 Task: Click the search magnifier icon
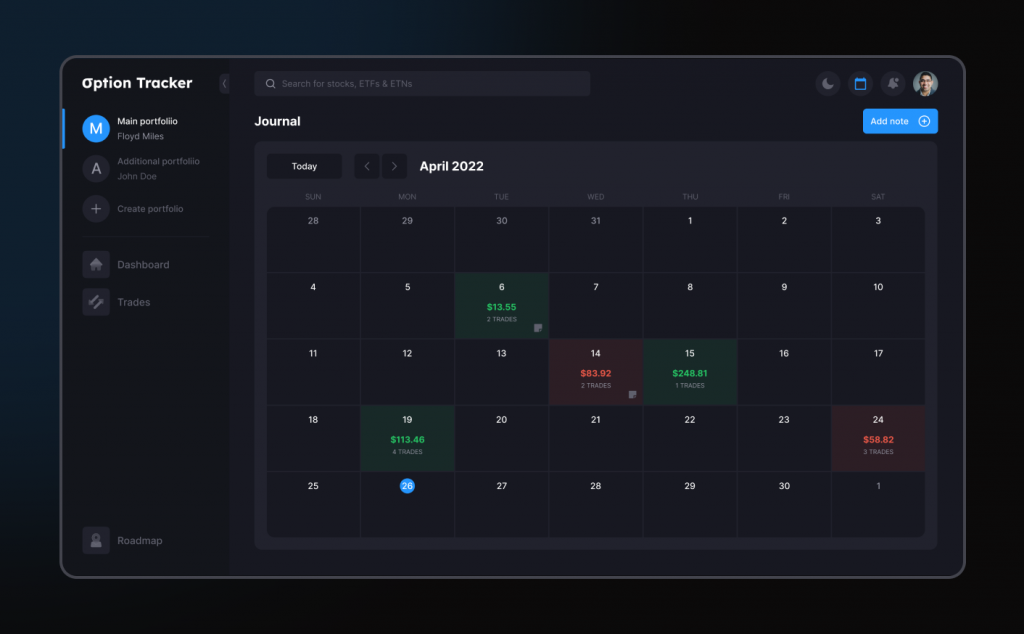[270, 84]
